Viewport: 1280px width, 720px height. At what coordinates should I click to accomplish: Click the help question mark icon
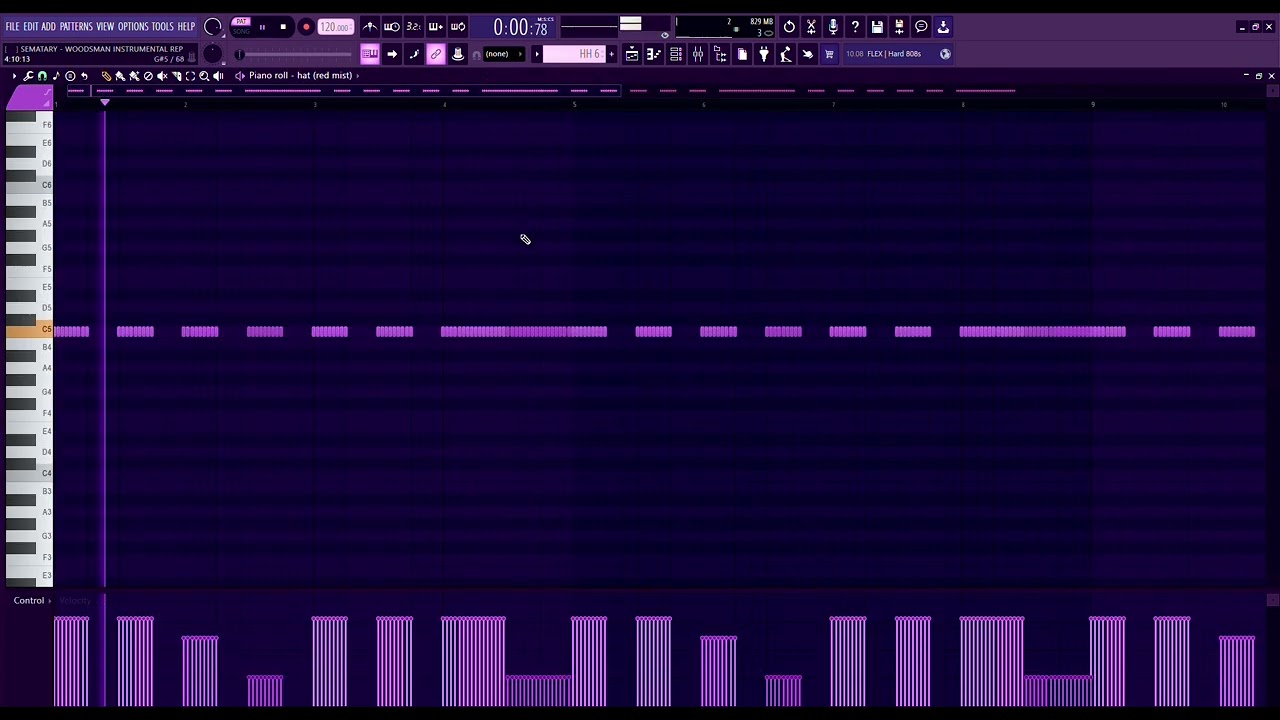pos(855,27)
